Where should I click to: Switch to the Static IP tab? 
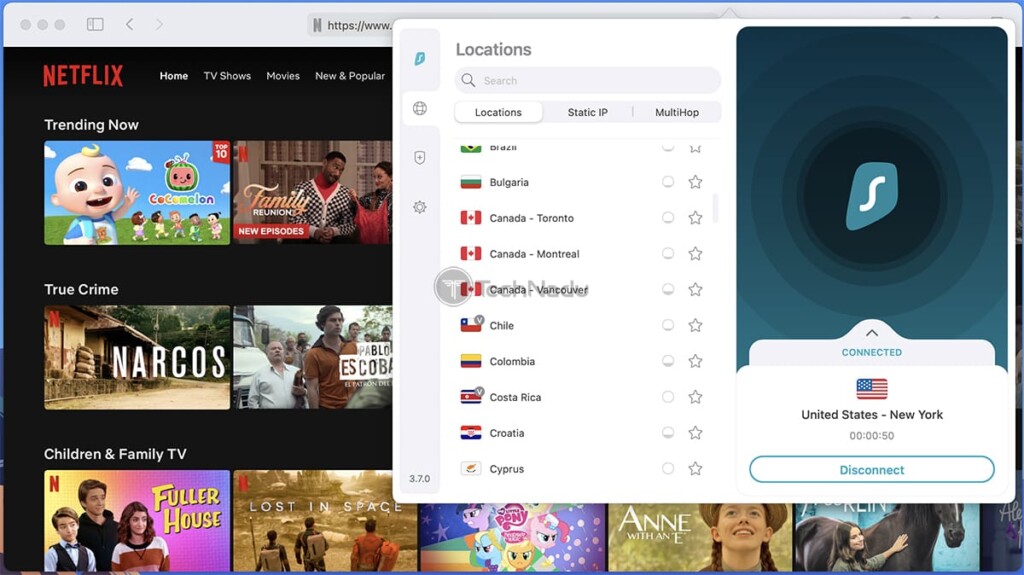coord(588,112)
